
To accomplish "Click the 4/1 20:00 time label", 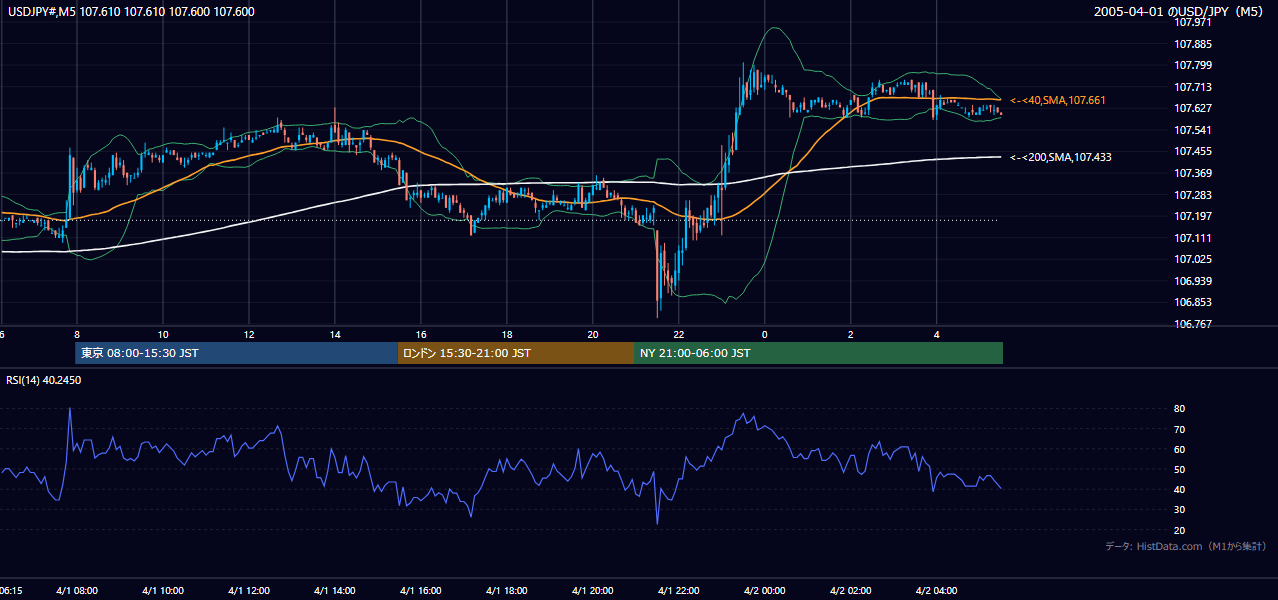I will click(593, 590).
